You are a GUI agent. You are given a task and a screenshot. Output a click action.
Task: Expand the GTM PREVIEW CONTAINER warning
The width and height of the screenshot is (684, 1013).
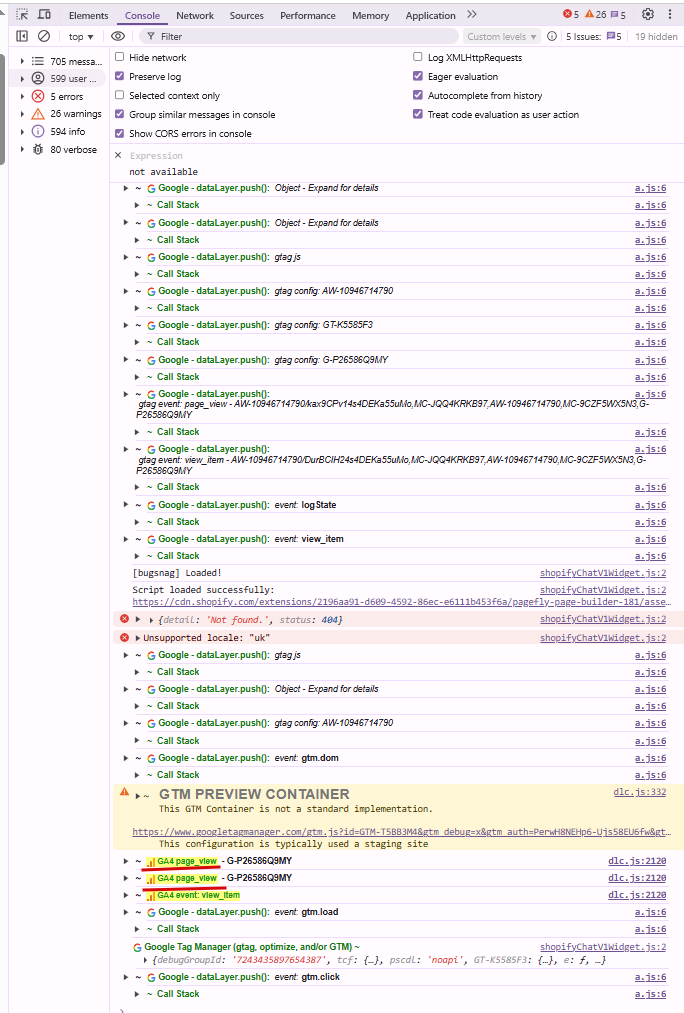click(138, 795)
